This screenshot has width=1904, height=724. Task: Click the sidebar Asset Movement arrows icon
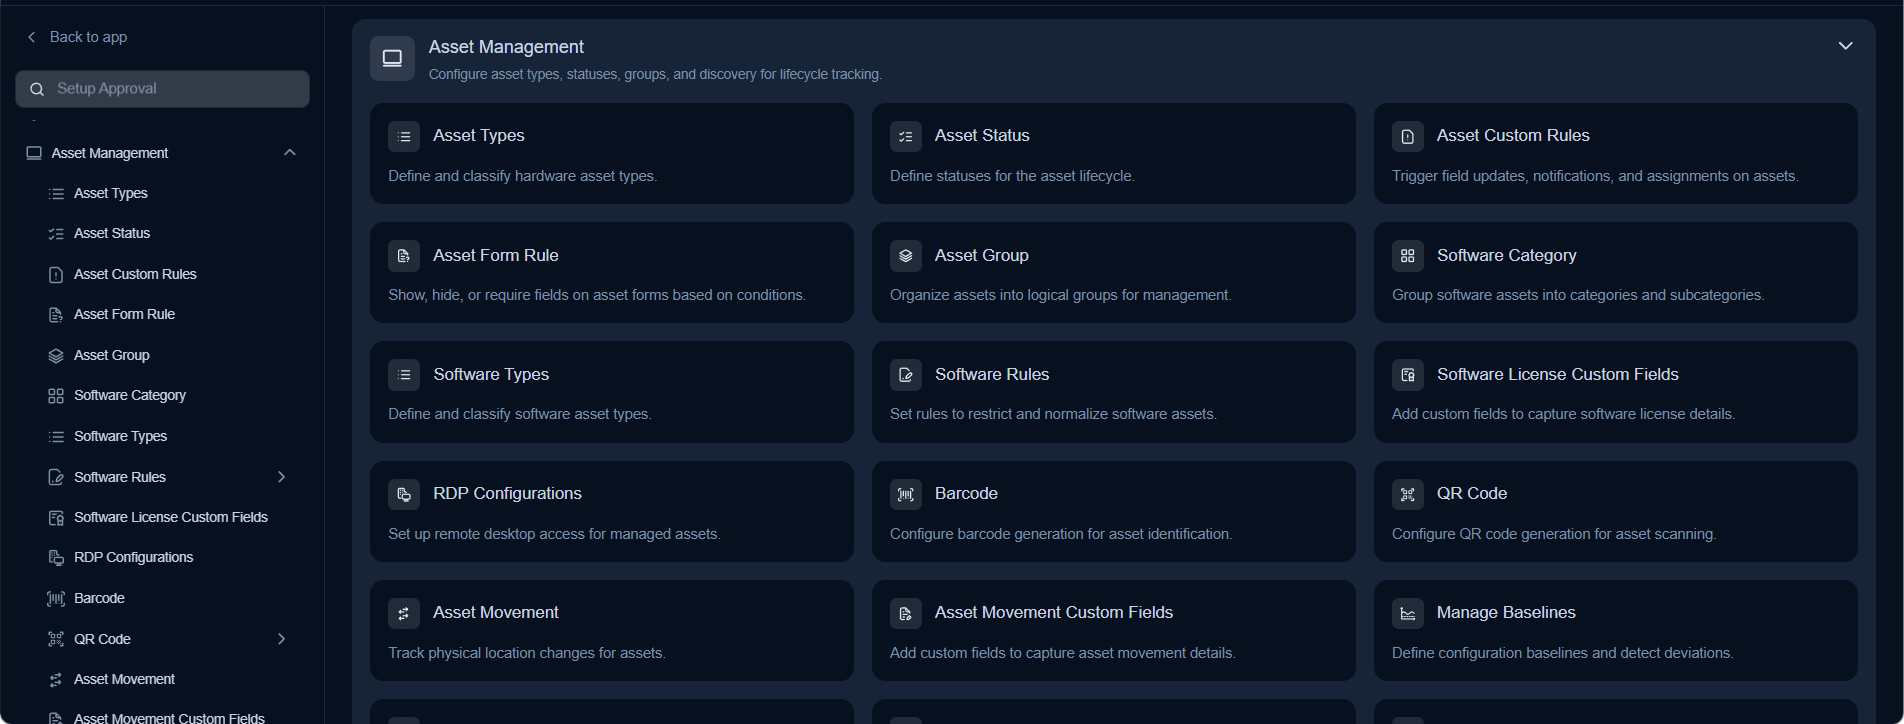(56, 680)
